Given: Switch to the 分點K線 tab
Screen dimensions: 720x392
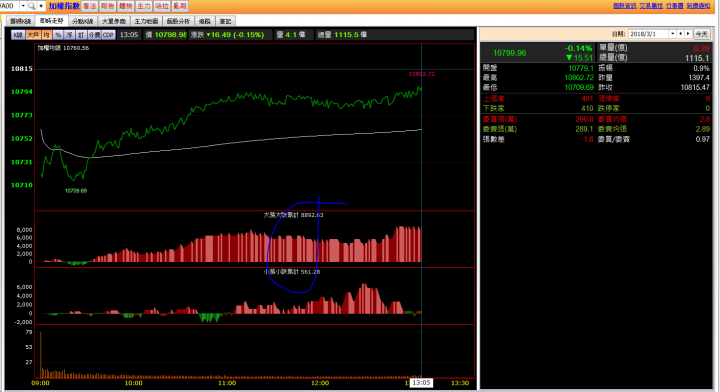Looking at the screenshot, I should (x=83, y=21).
